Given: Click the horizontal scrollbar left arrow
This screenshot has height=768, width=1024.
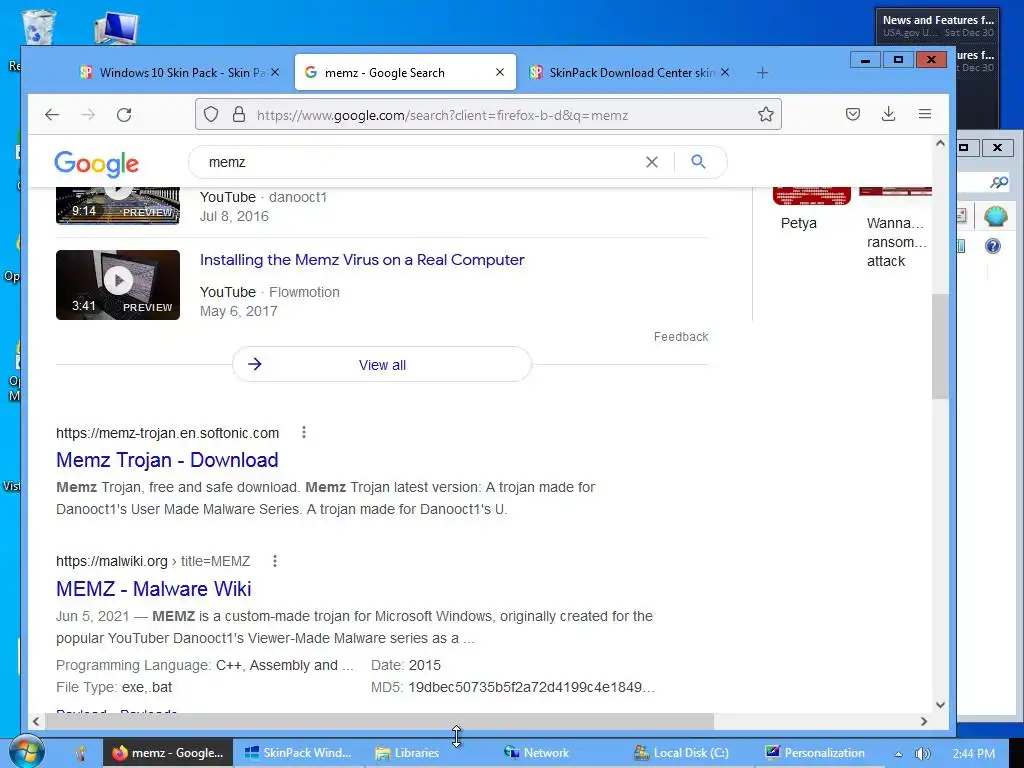Looking at the screenshot, I should tap(36, 722).
